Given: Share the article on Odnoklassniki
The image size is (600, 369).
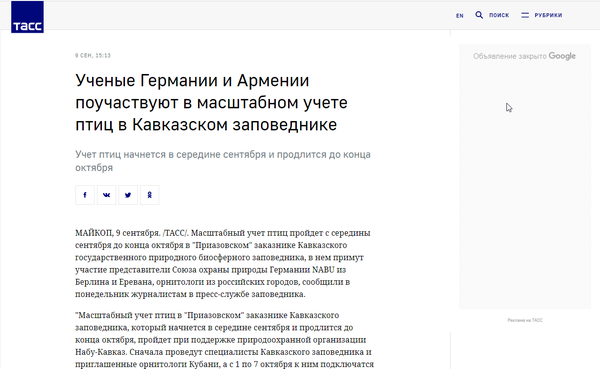Looking at the screenshot, I should coord(150,195).
